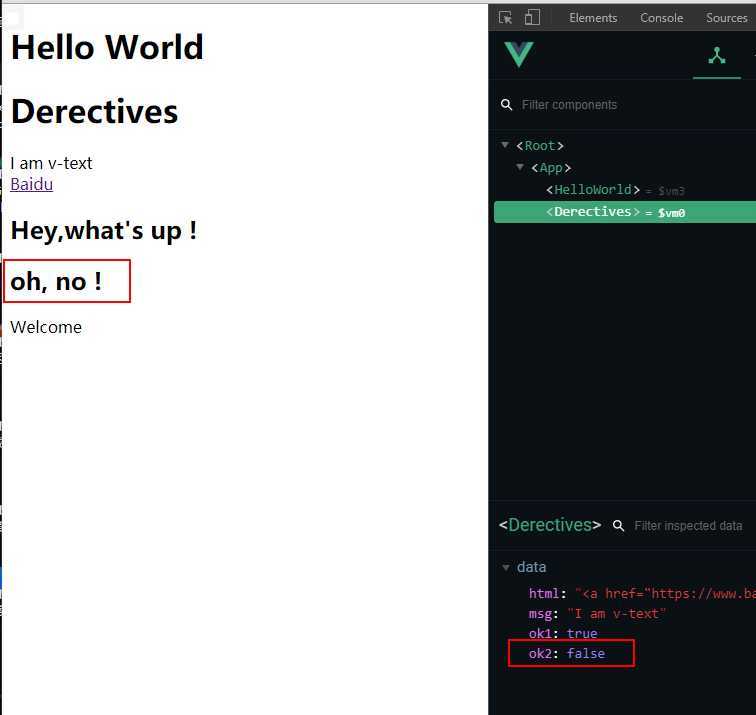
Task: Click the Vue logo in devtools
Action: (x=519, y=54)
